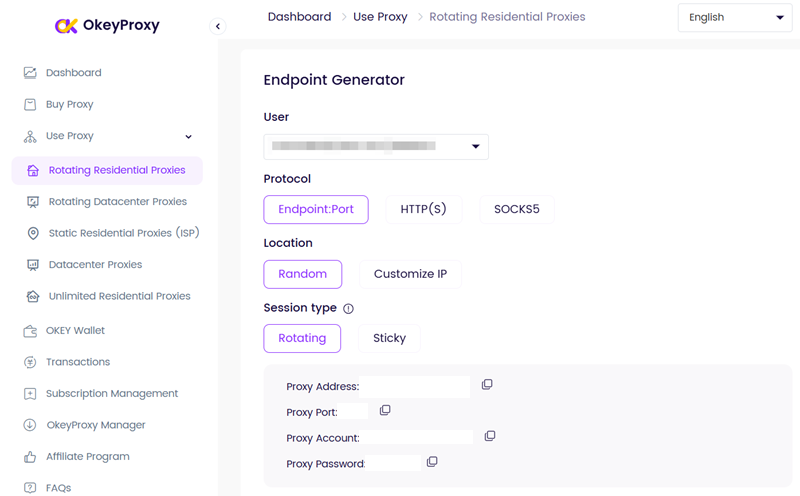The image size is (800, 496).
Task: Click the Buy Proxy icon in sidebar
Action: pyautogui.click(x=30, y=104)
